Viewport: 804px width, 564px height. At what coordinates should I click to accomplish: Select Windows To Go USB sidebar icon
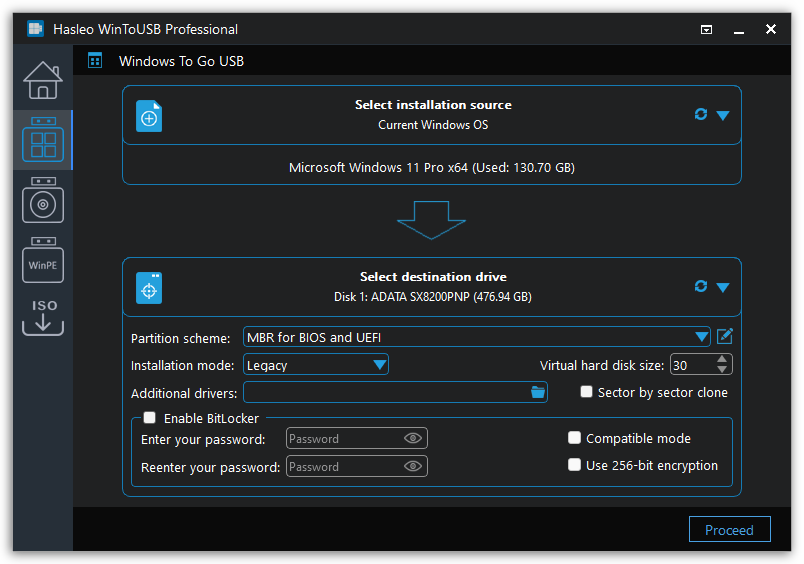pos(43,139)
